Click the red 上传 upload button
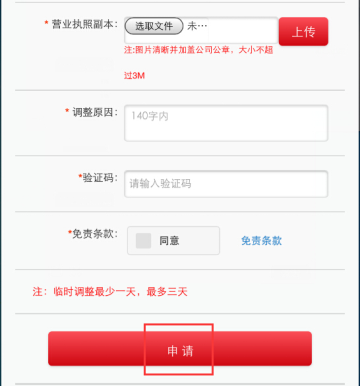360x386 pixels. coord(303,32)
